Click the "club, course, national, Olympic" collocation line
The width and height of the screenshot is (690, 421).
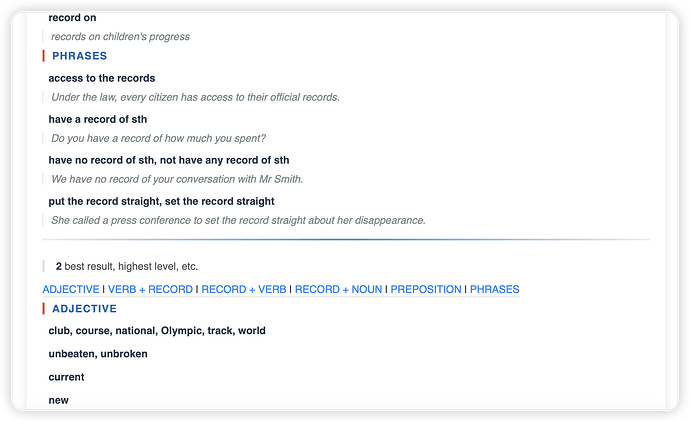[157, 330]
